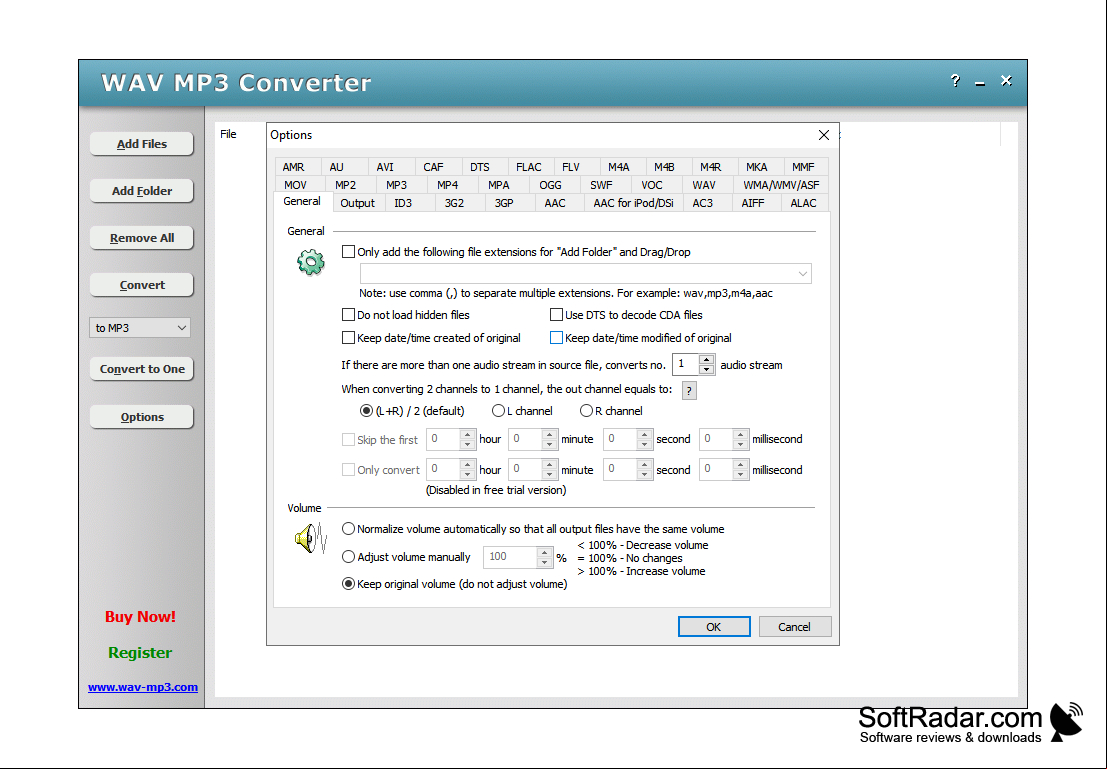Open the file extensions combo box dropdown
1107x769 pixels.
802,273
